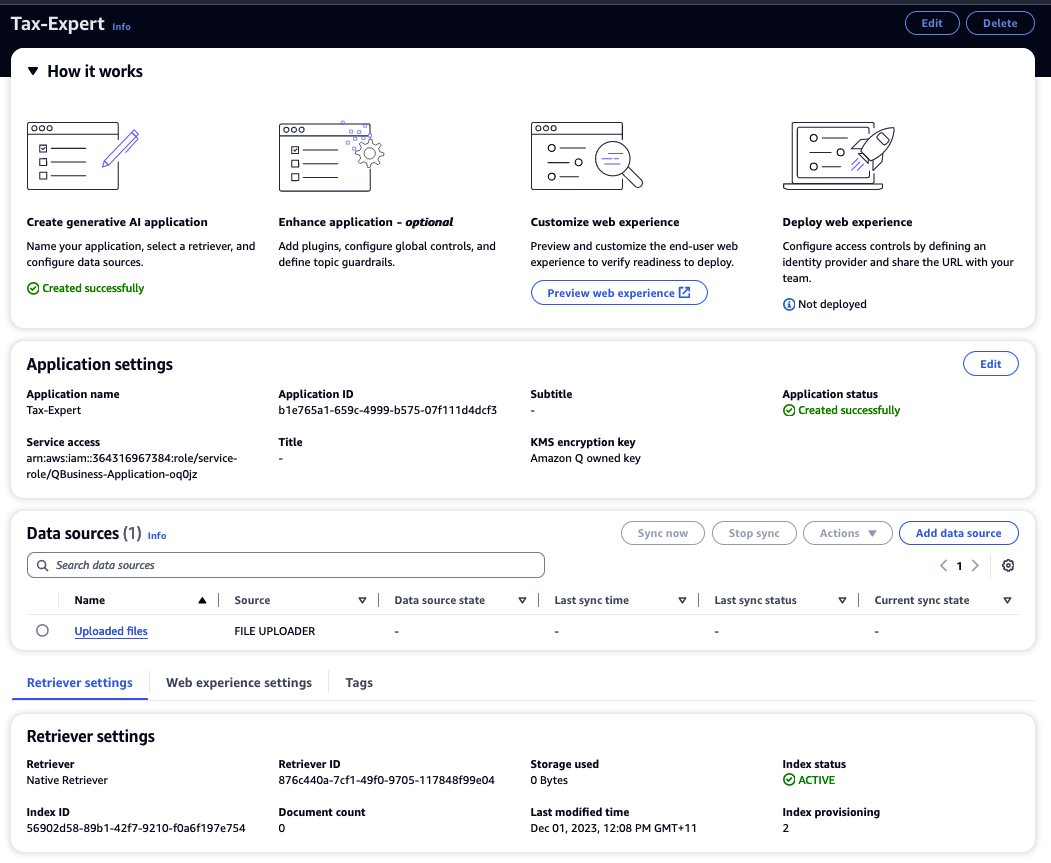Viewport: 1051px width, 863px height.
Task: Click the Not deployed info icon
Action: tap(789, 304)
